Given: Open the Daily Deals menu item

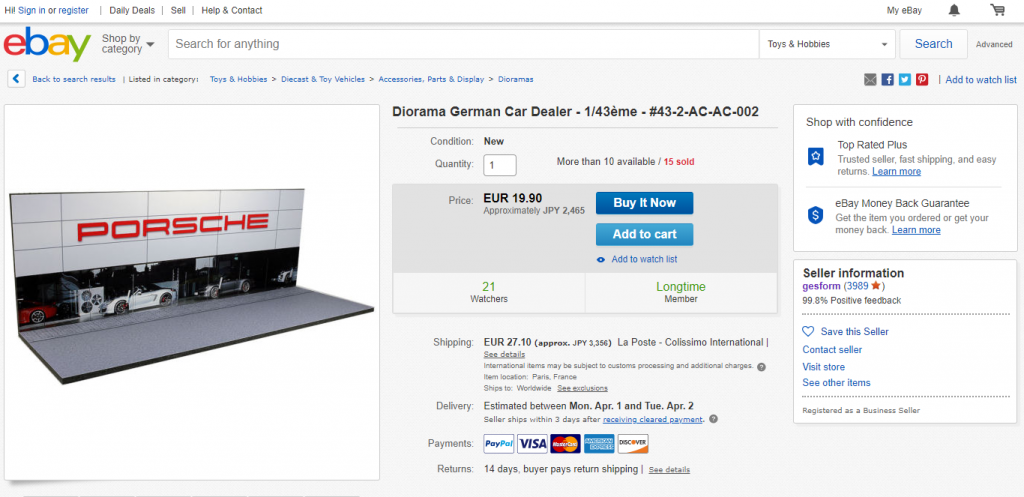Looking at the screenshot, I should coord(132,10).
